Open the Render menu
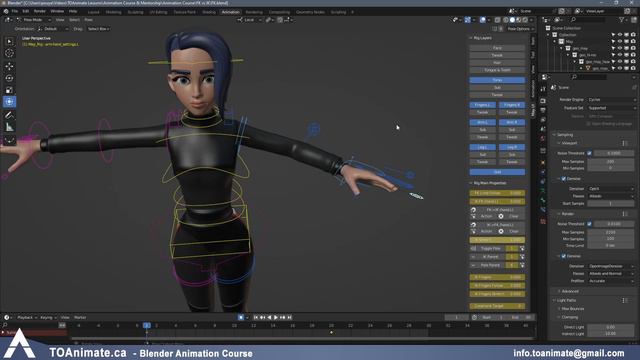Screen dimensions: 640x360 tap(40, 11)
